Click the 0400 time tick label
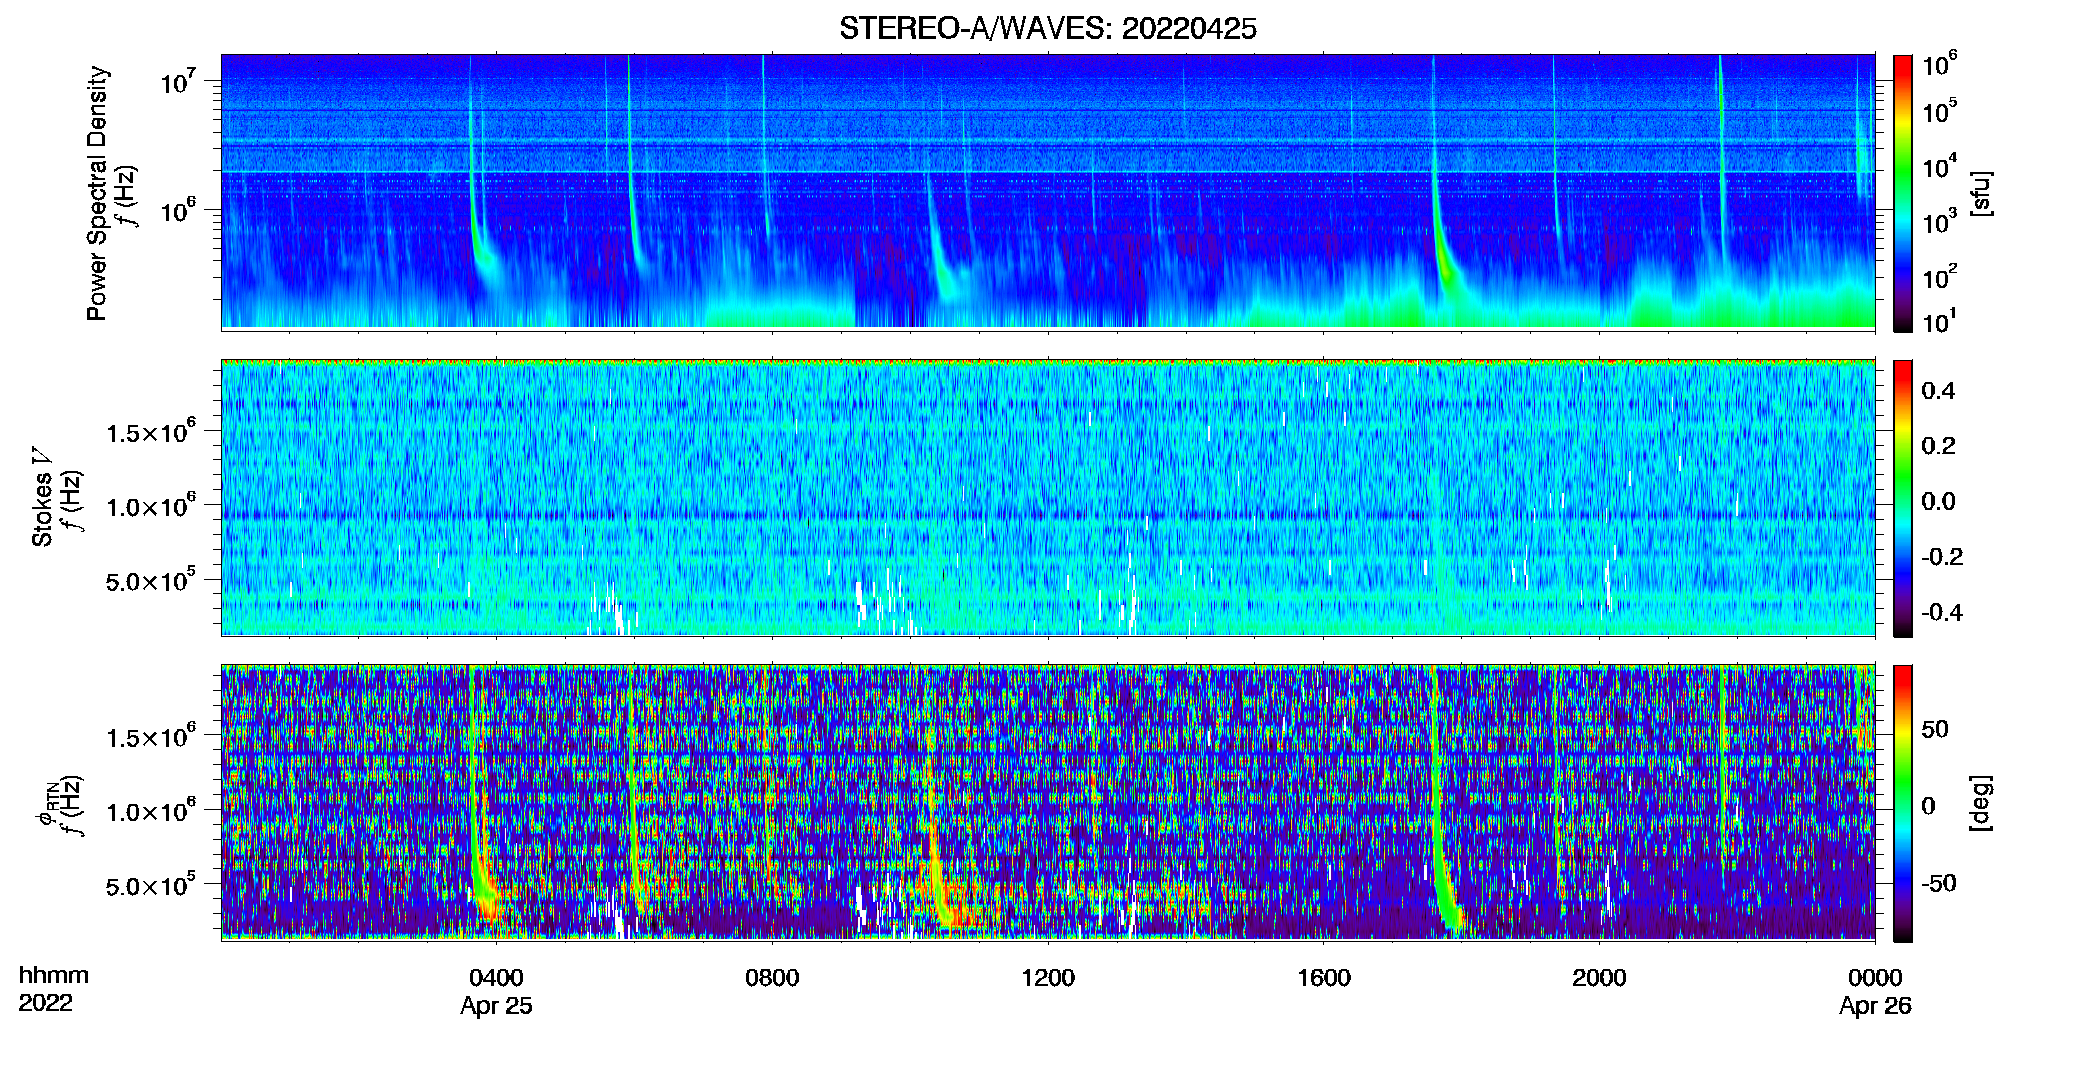Viewport: 2096px width, 1080px height. click(496, 977)
